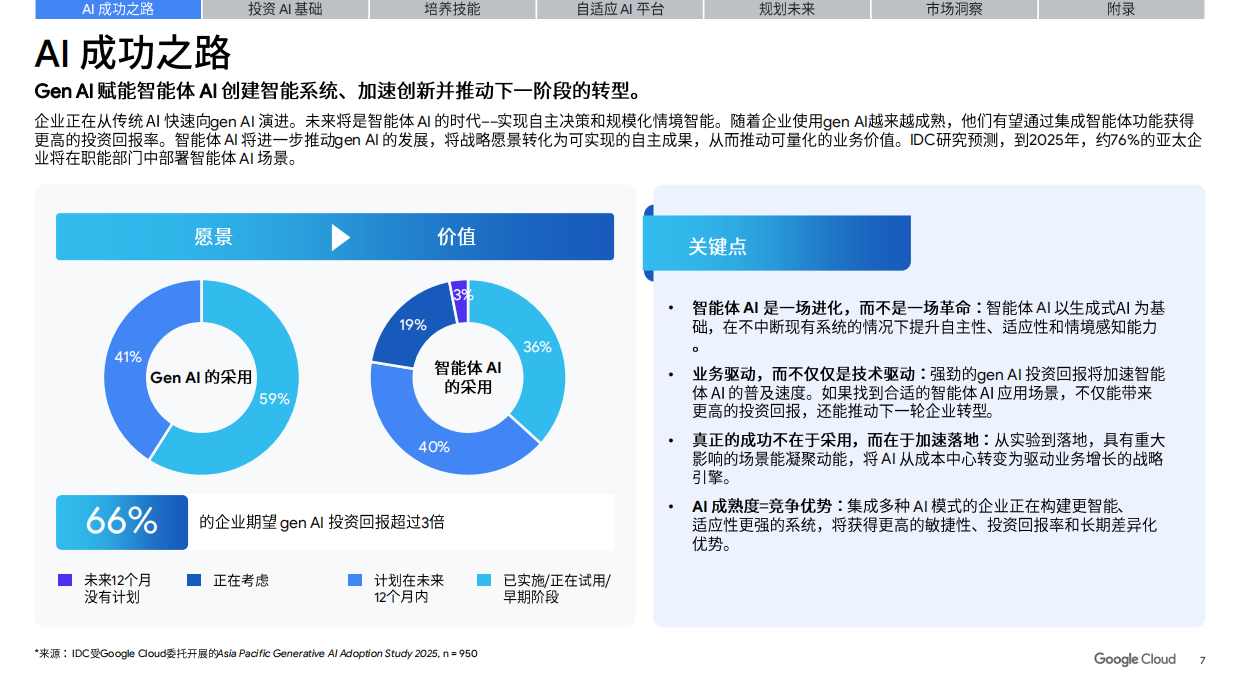The width and height of the screenshot is (1240, 697).
Task: Click the 66% statistic box
Action: click(121, 522)
